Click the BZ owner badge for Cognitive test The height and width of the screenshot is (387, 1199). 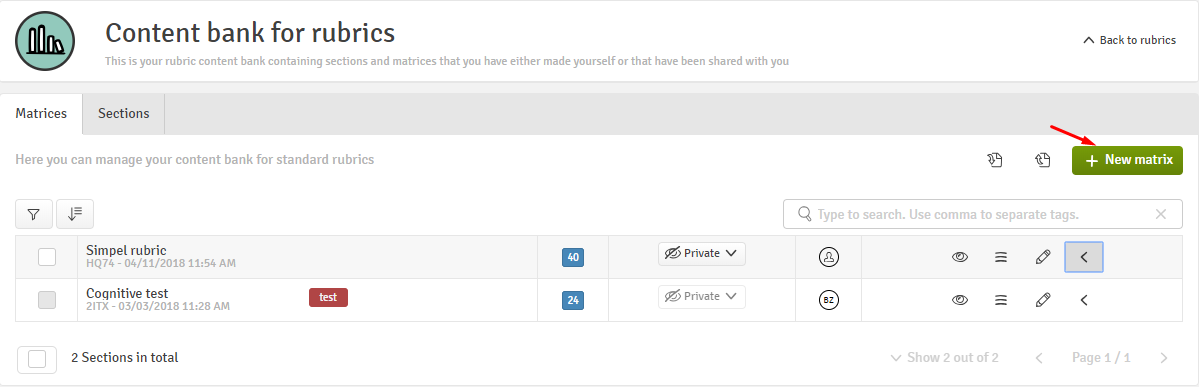828,300
